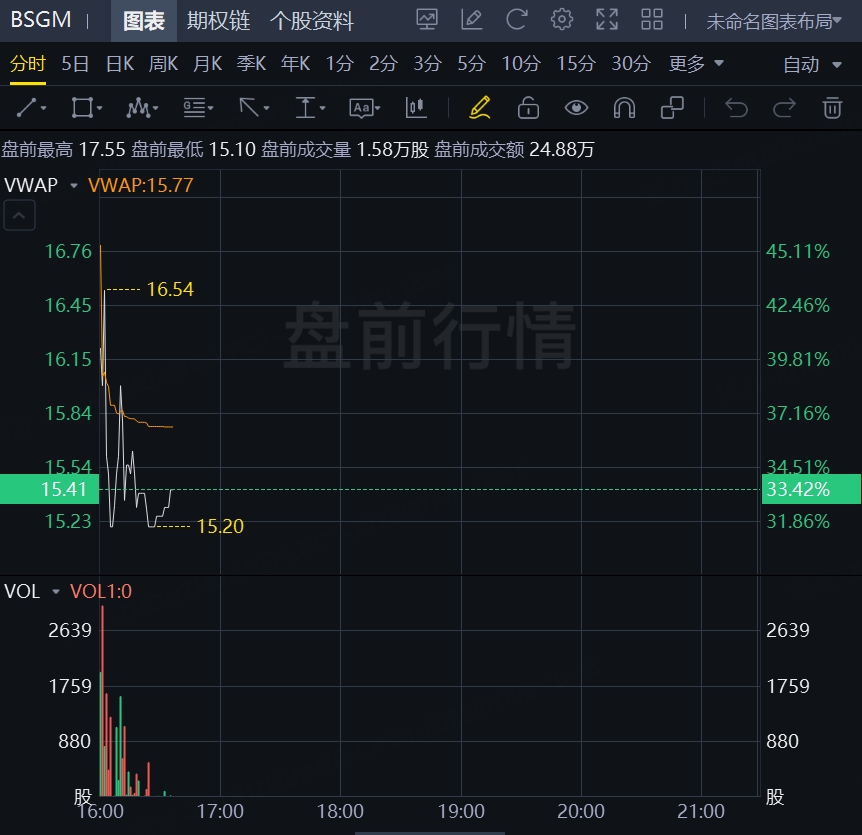Expand the 自动 dropdown
Viewport: 862px width, 835px height.
(813, 64)
